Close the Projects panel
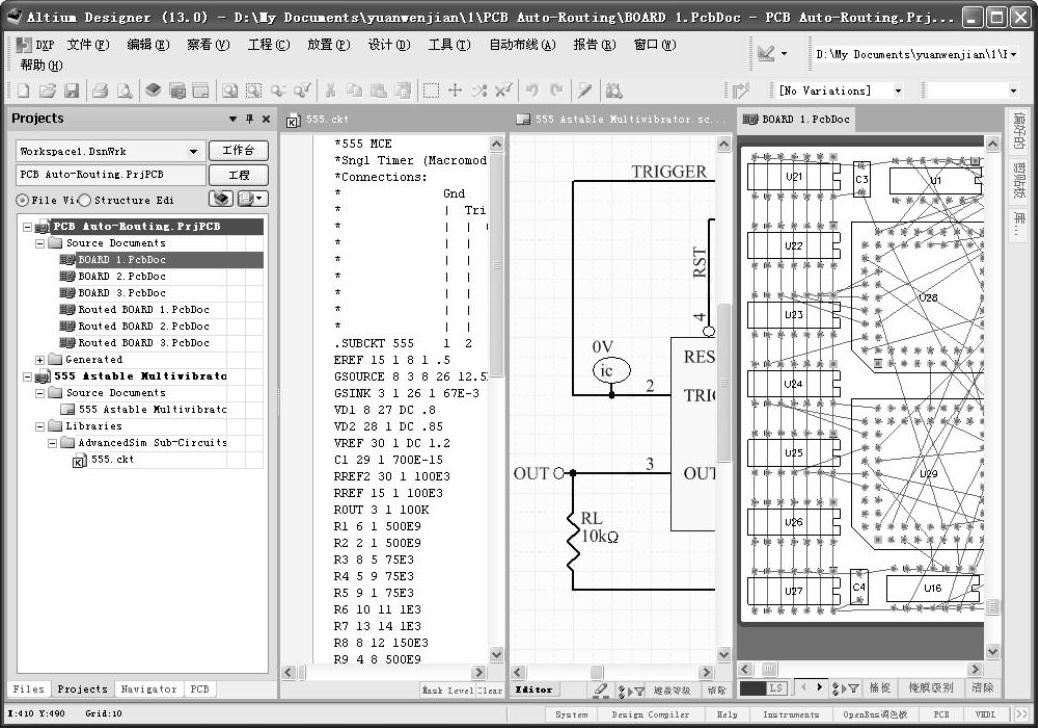This screenshot has height=728, width=1038. tap(266, 119)
